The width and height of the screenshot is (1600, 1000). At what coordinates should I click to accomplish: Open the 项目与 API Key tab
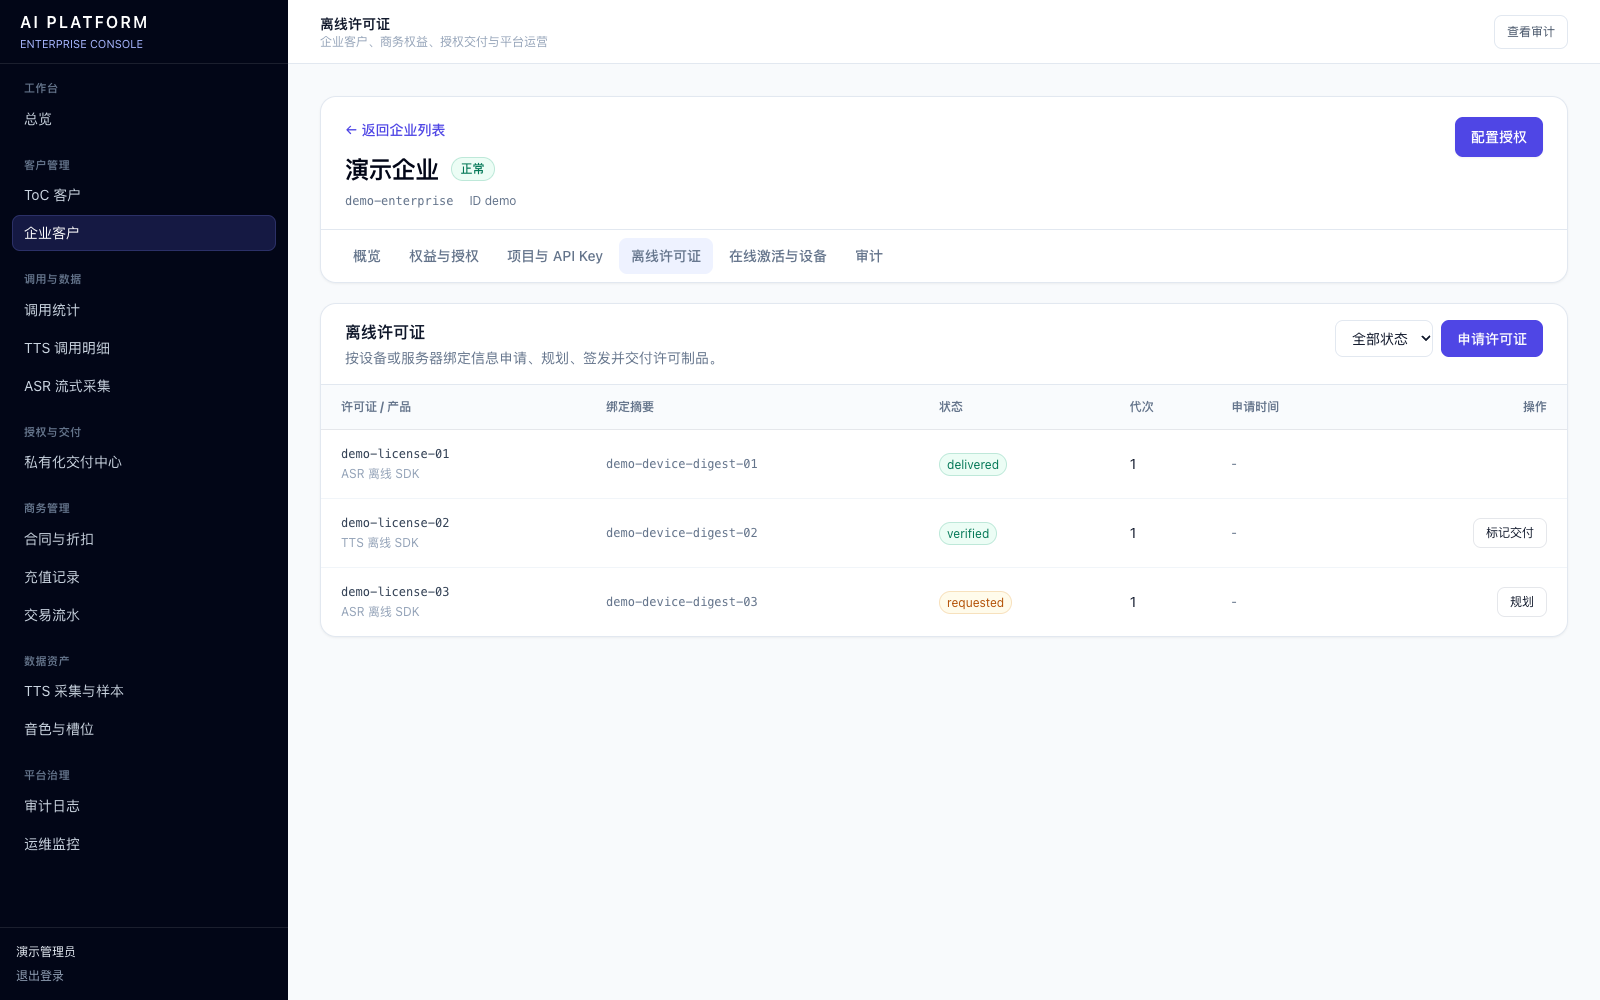(555, 256)
